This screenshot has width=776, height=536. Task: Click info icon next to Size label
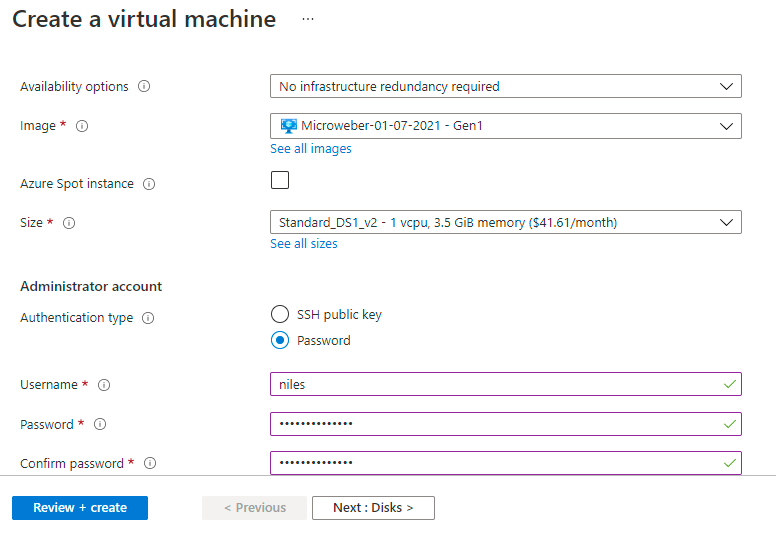[x=70, y=223]
